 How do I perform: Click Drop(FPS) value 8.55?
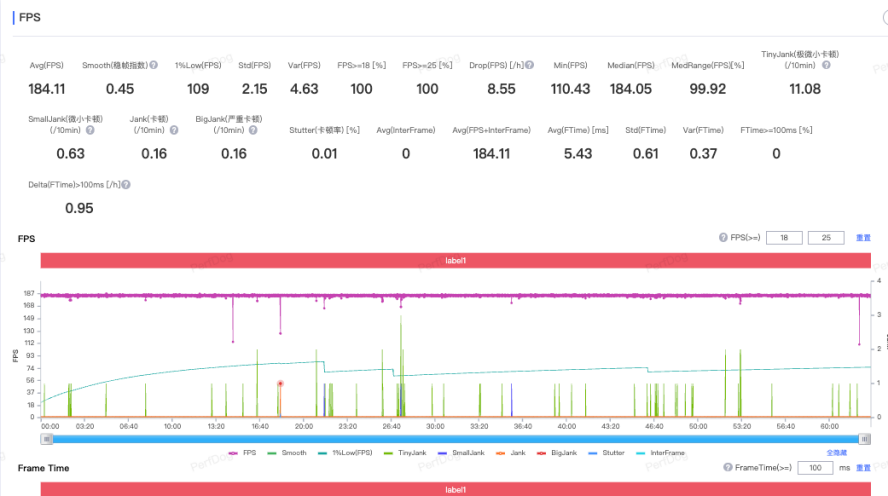(501, 89)
